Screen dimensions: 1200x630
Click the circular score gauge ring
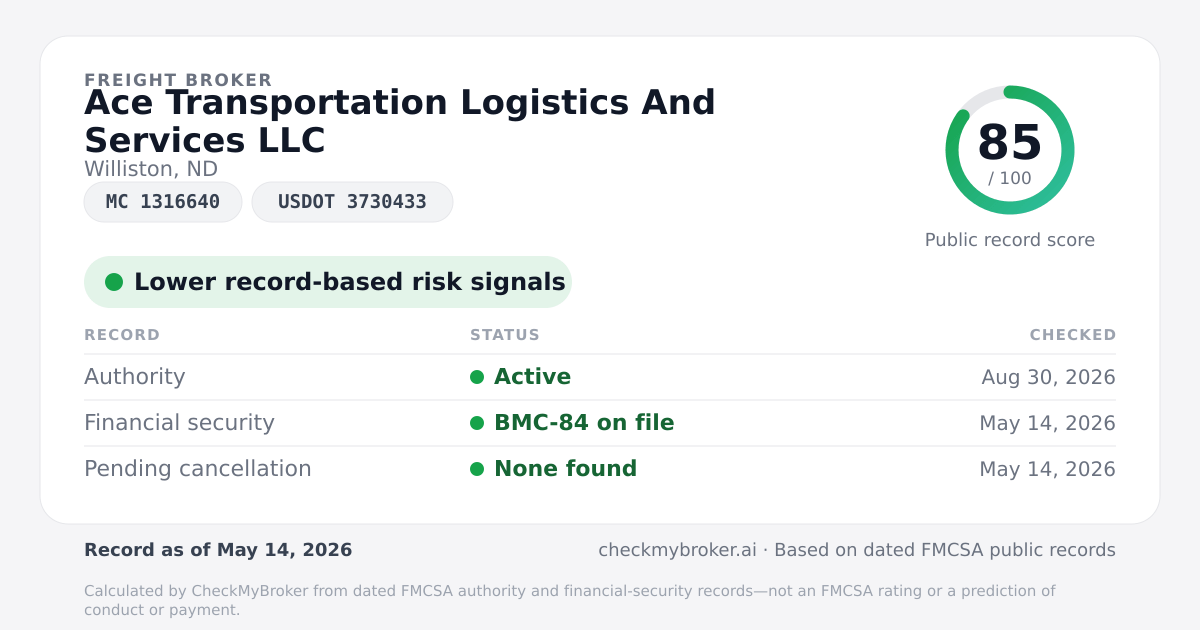(1010, 150)
